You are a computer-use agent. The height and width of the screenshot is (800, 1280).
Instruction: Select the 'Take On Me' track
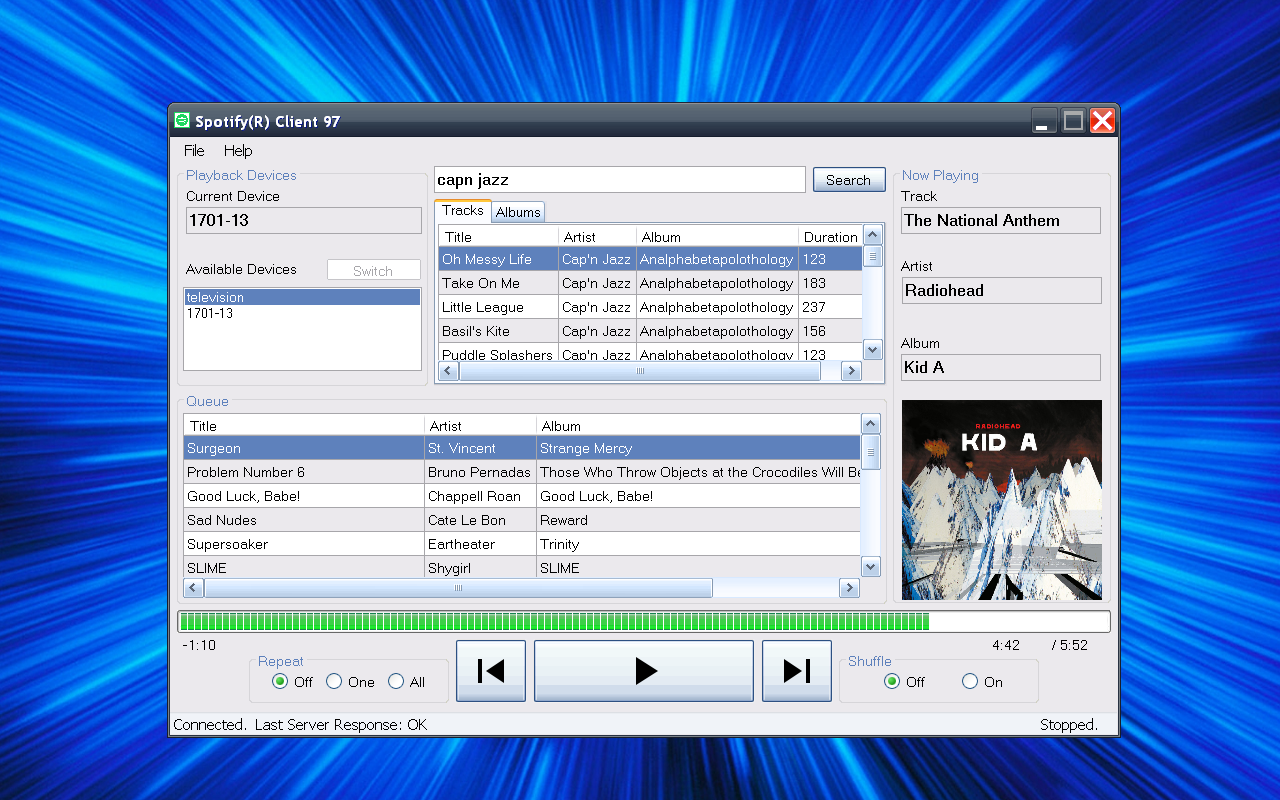pos(650,283)
